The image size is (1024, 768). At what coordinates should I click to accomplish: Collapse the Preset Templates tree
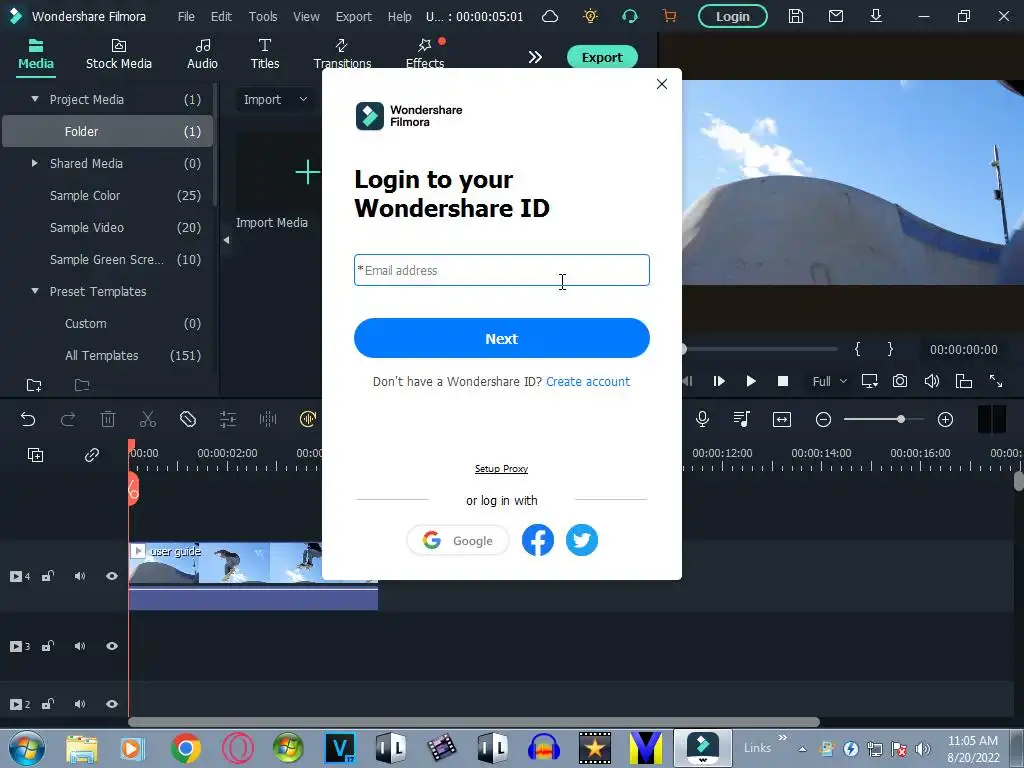pos(35,291)
